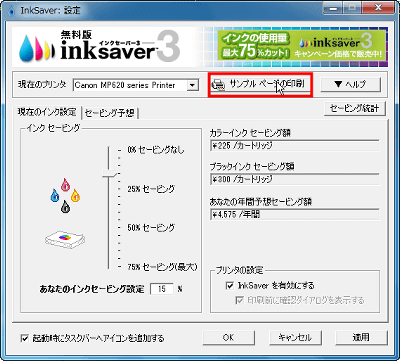Open the ヘルプ dropdown menu

[x=350, y=84]
